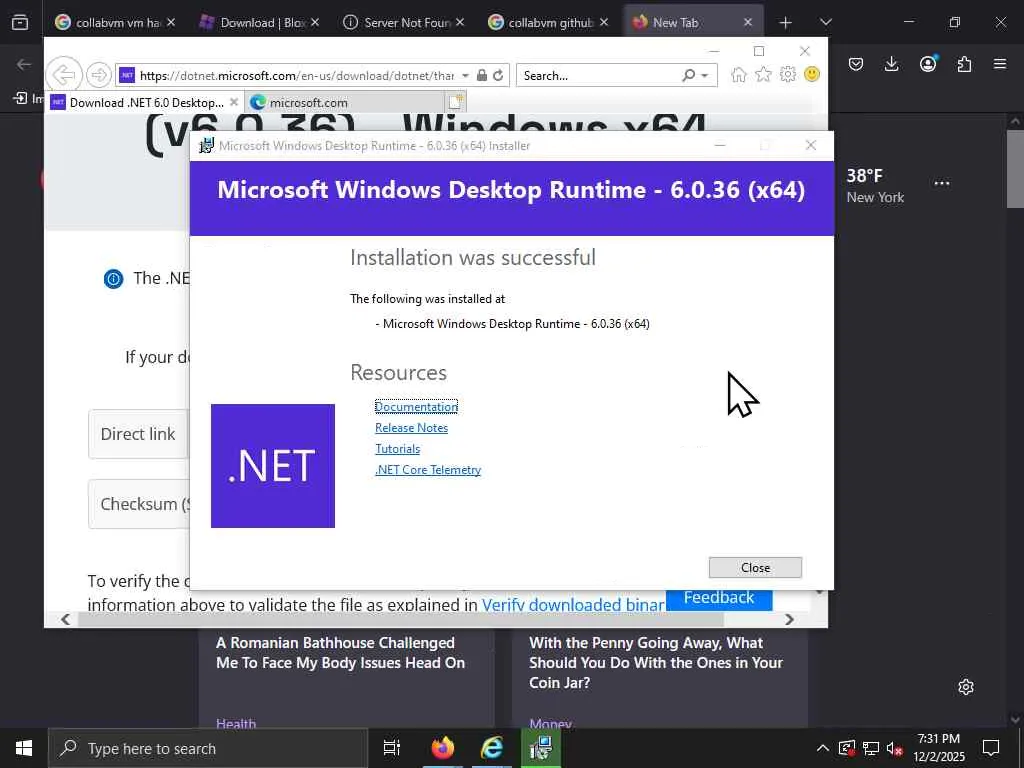Click Firefox back navigation arrow
Screen dimensions: 1024x768
[24, 64]
